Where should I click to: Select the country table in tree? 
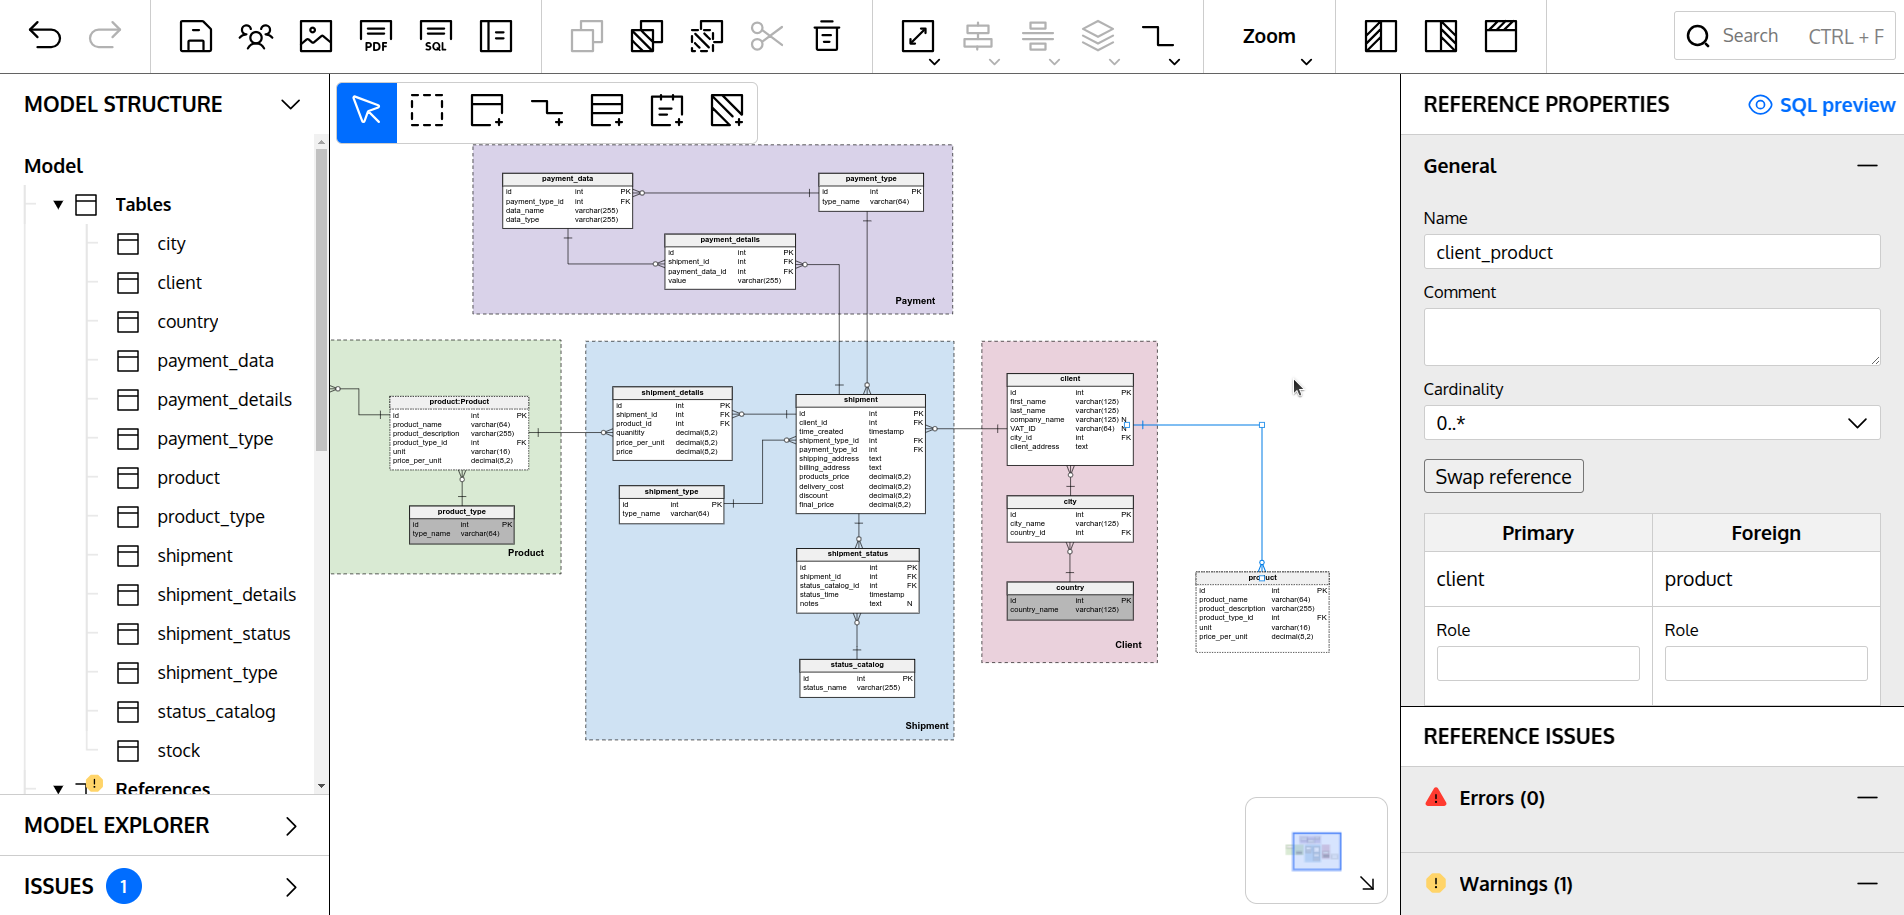[x=187, y=322]
